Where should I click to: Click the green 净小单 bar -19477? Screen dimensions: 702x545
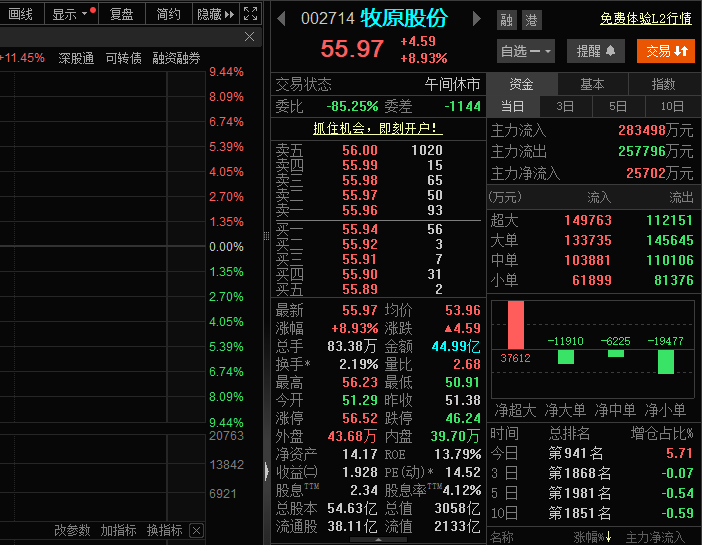point(666,361)
